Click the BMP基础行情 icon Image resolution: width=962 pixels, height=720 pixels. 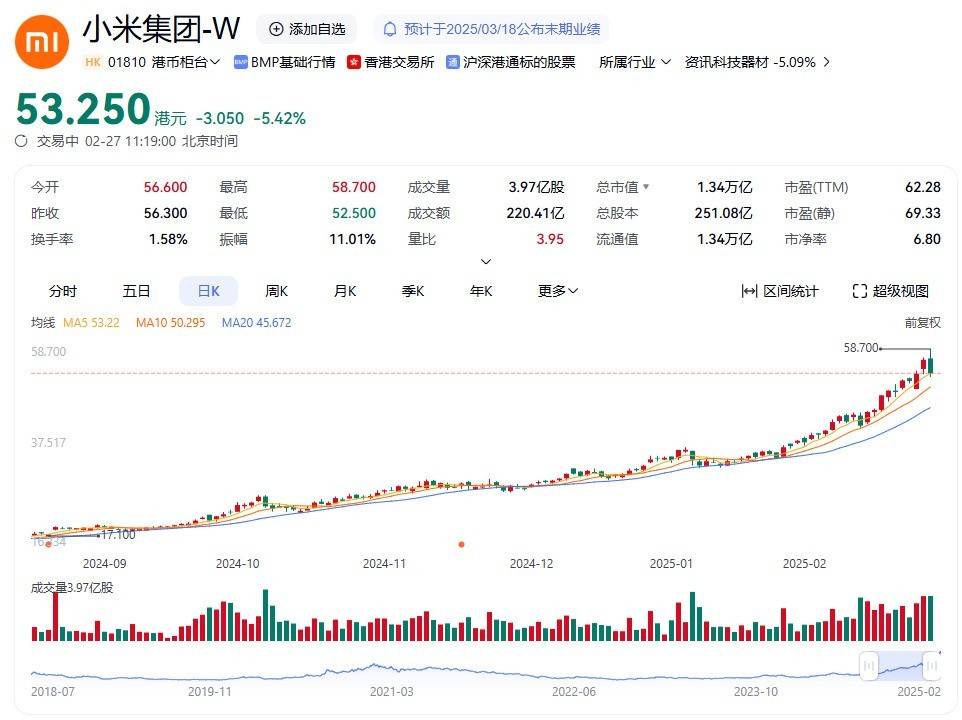[x=240, y=62]
